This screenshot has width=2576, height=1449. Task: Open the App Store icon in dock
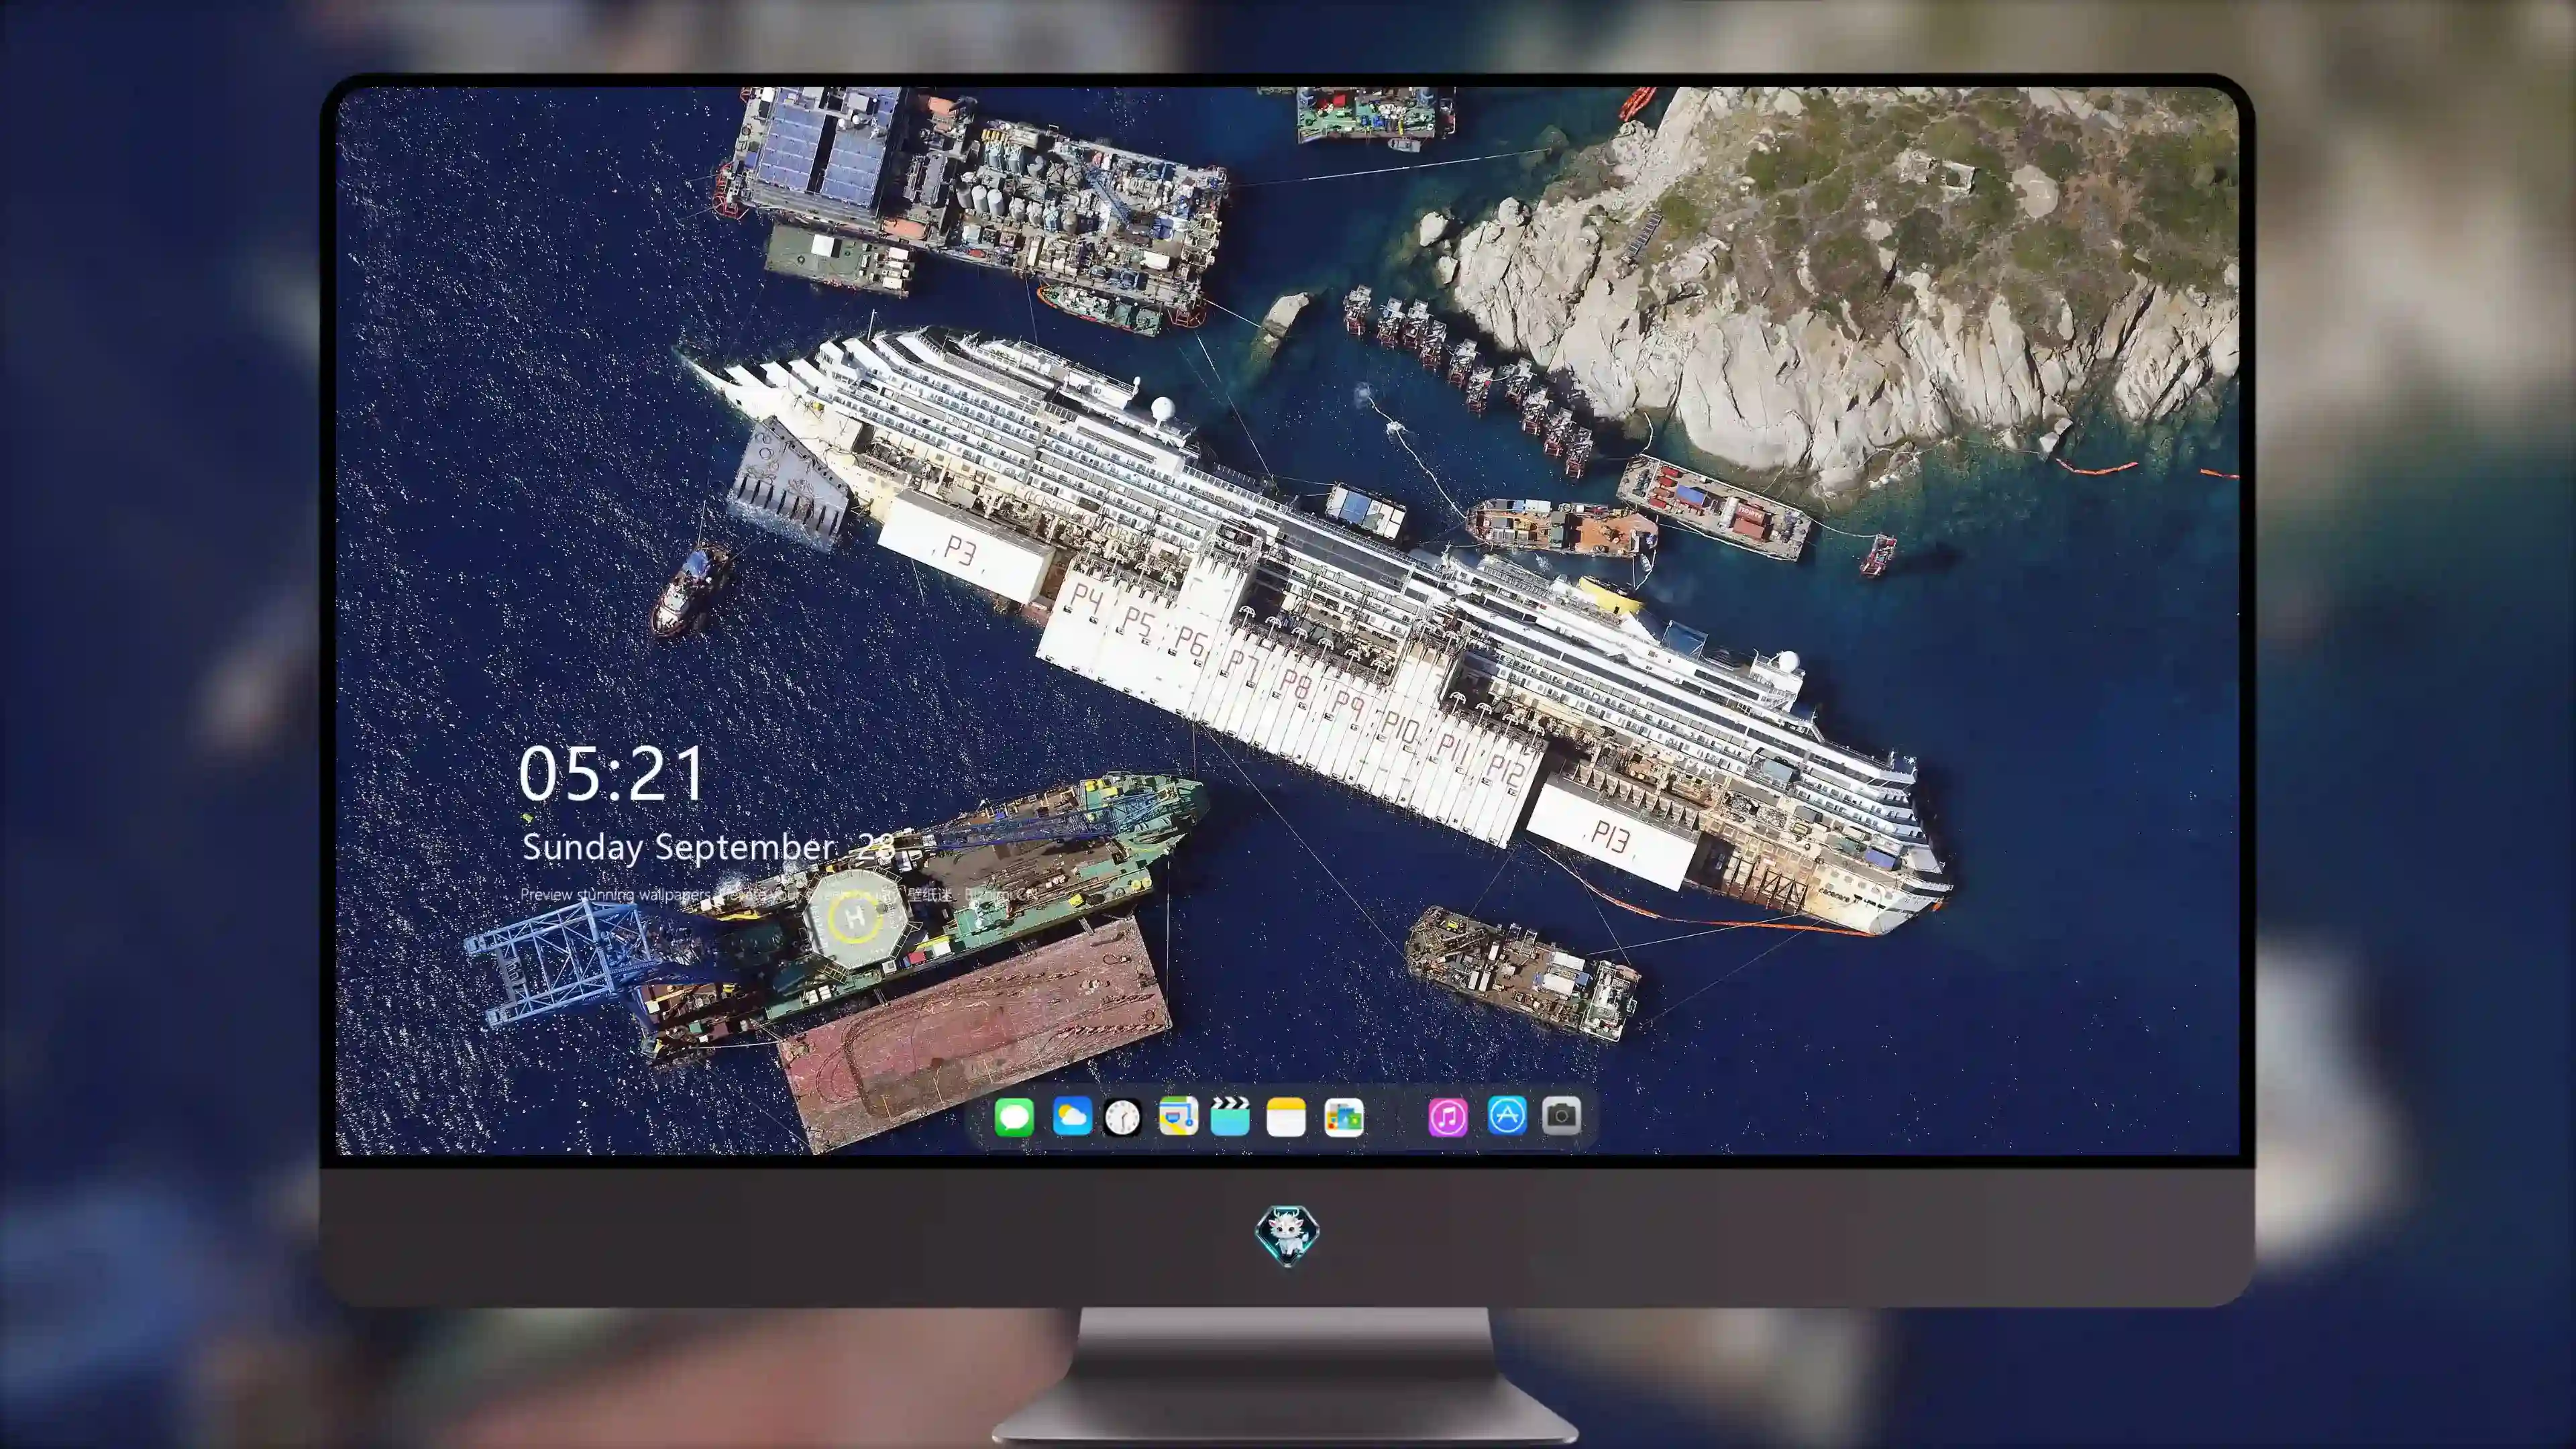coord(1507,1115)
